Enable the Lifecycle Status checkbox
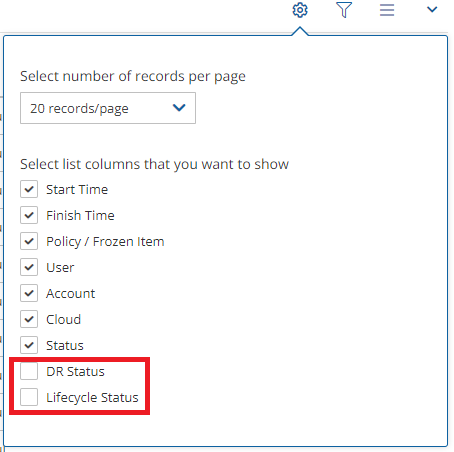454x452 pixels. [29, 397]
